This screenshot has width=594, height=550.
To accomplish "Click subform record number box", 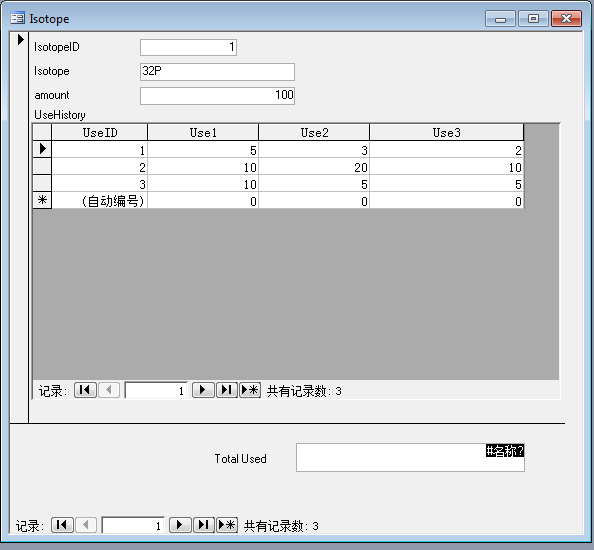I will click(x=156, y=390).
